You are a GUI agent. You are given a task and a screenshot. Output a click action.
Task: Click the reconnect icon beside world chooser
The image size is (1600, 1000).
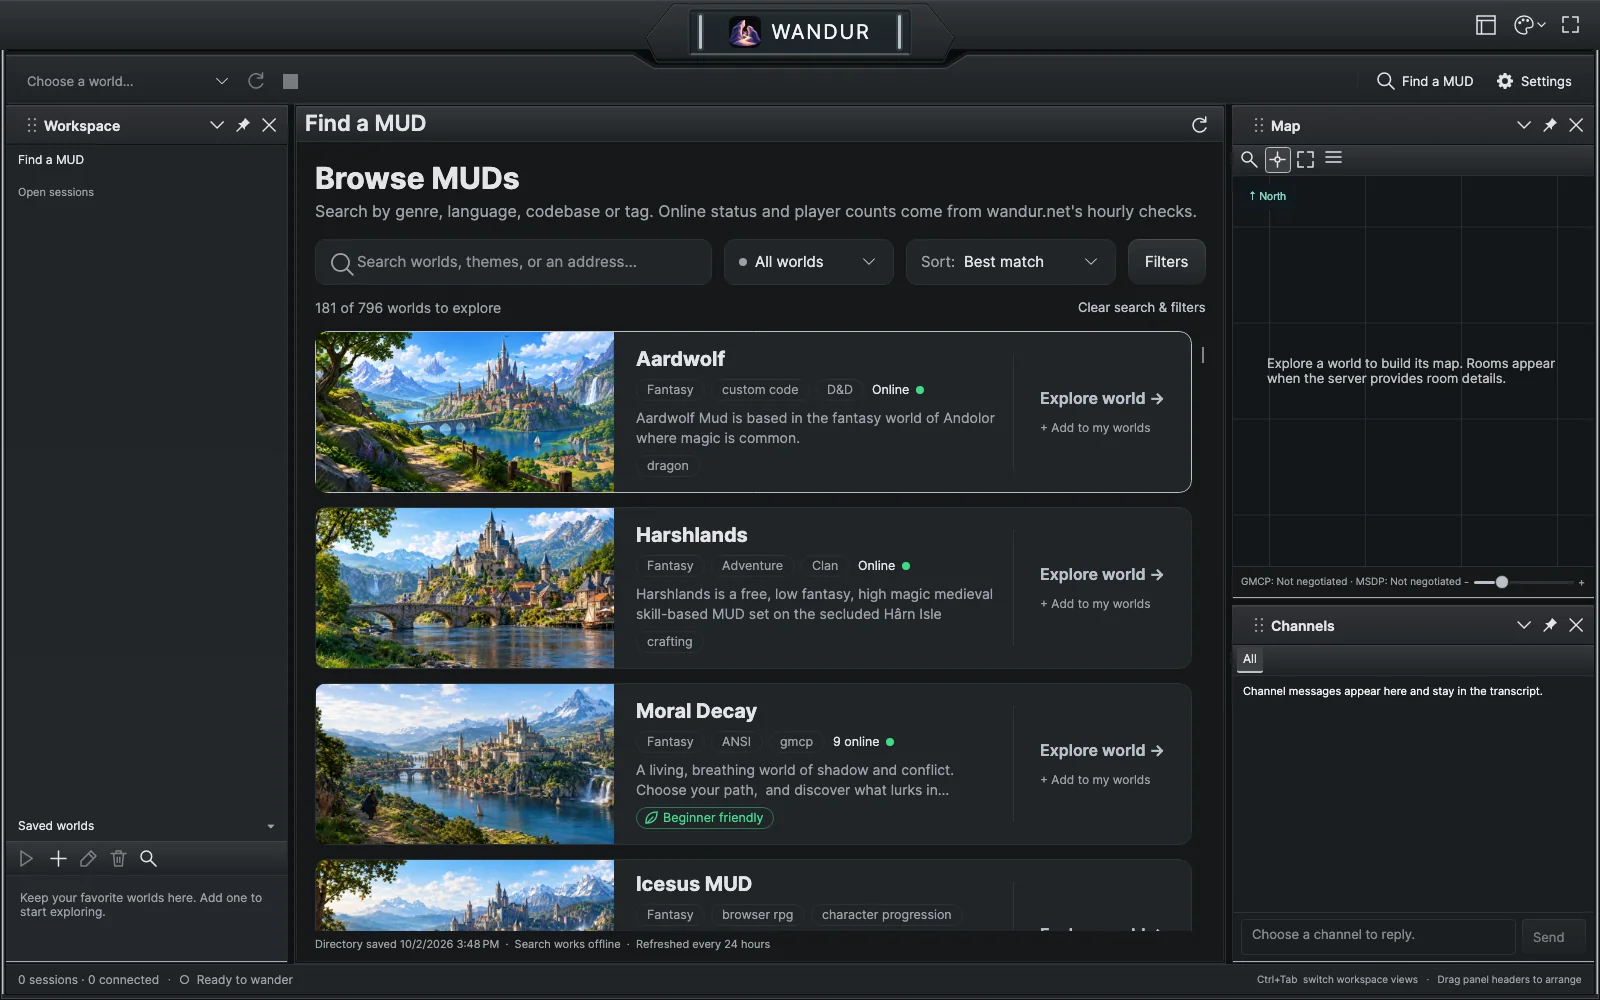click(256, 81)
